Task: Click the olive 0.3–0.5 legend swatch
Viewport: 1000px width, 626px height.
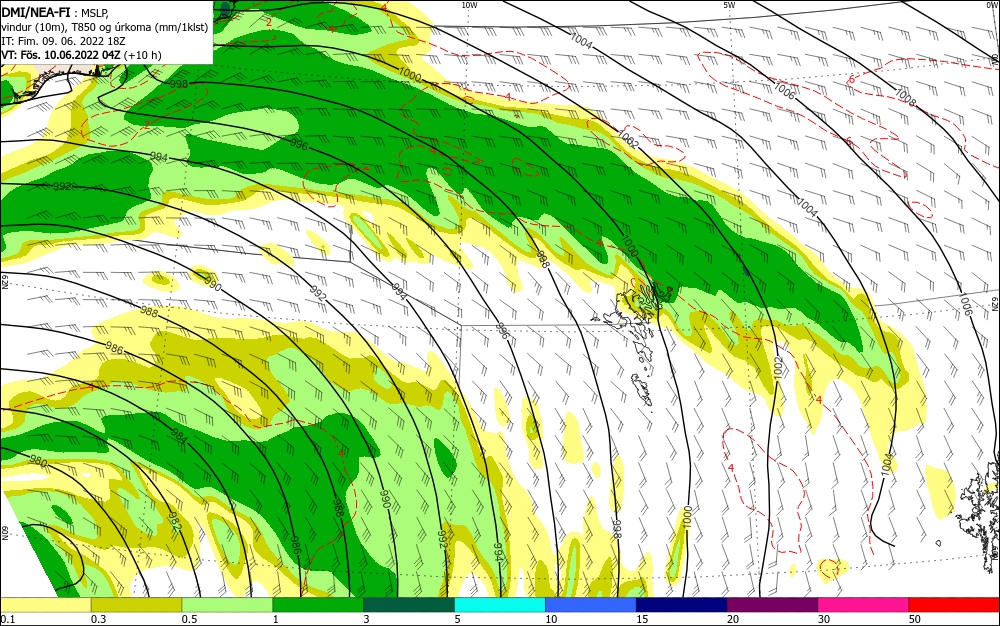Action: click(x=136, y=605)
